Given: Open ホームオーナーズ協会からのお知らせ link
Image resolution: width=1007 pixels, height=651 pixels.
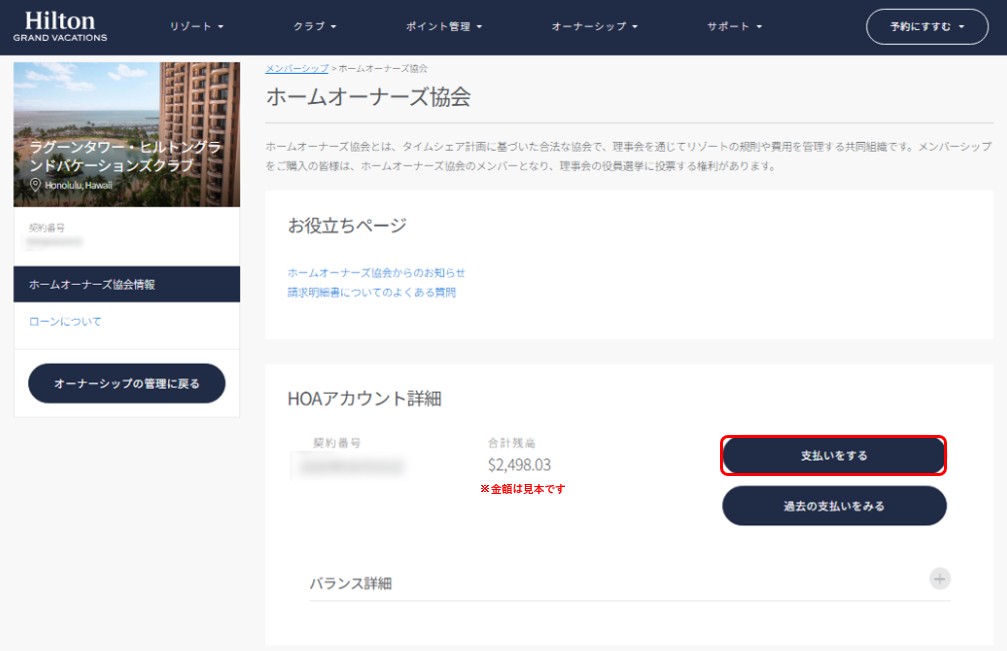Looking at the screenshot, I should 376,272.
